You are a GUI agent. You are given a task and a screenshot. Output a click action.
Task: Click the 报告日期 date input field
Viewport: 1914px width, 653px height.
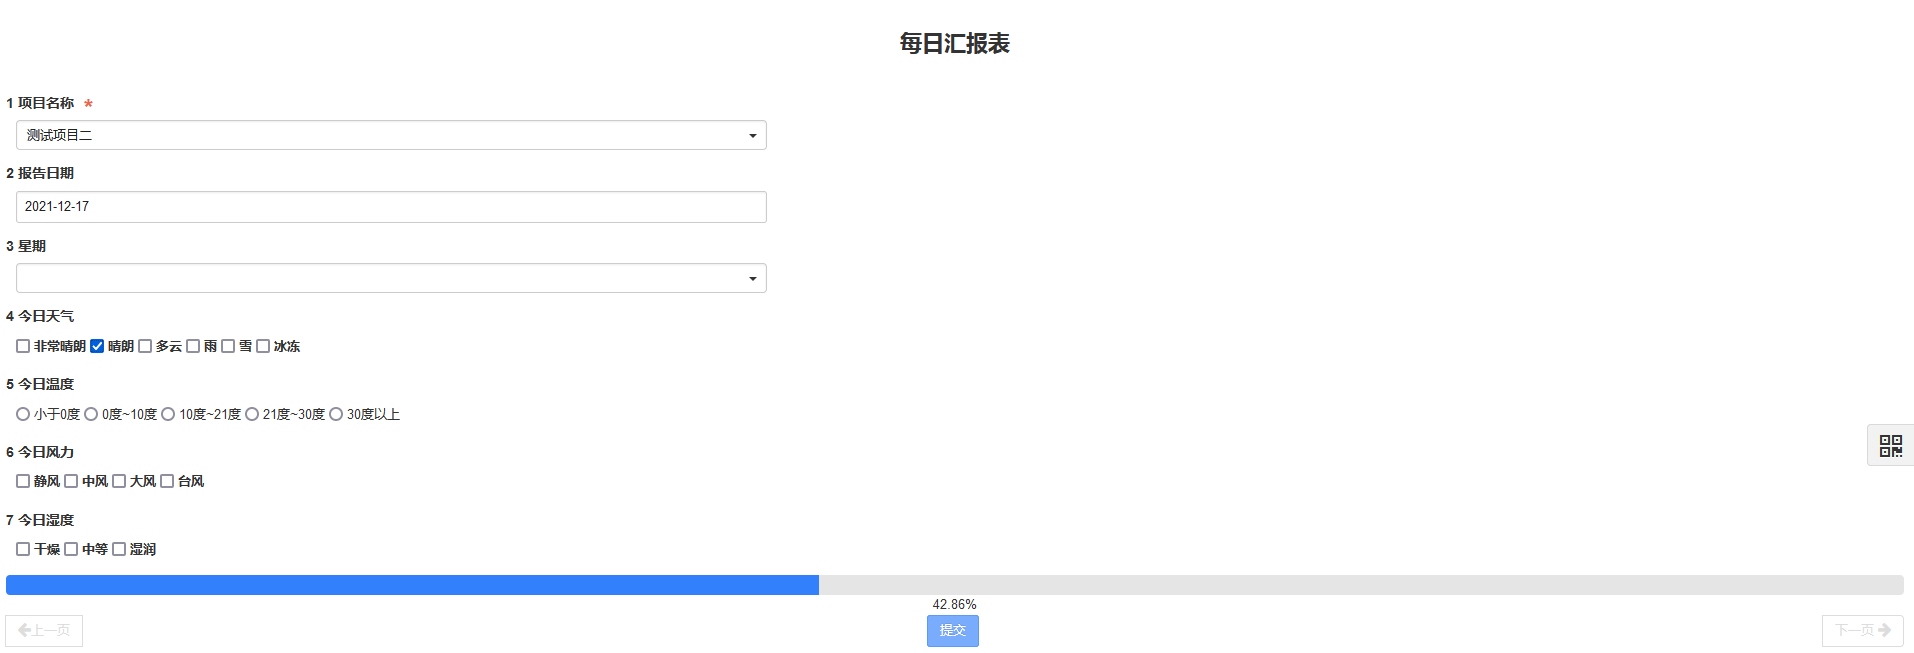point(391,207)
